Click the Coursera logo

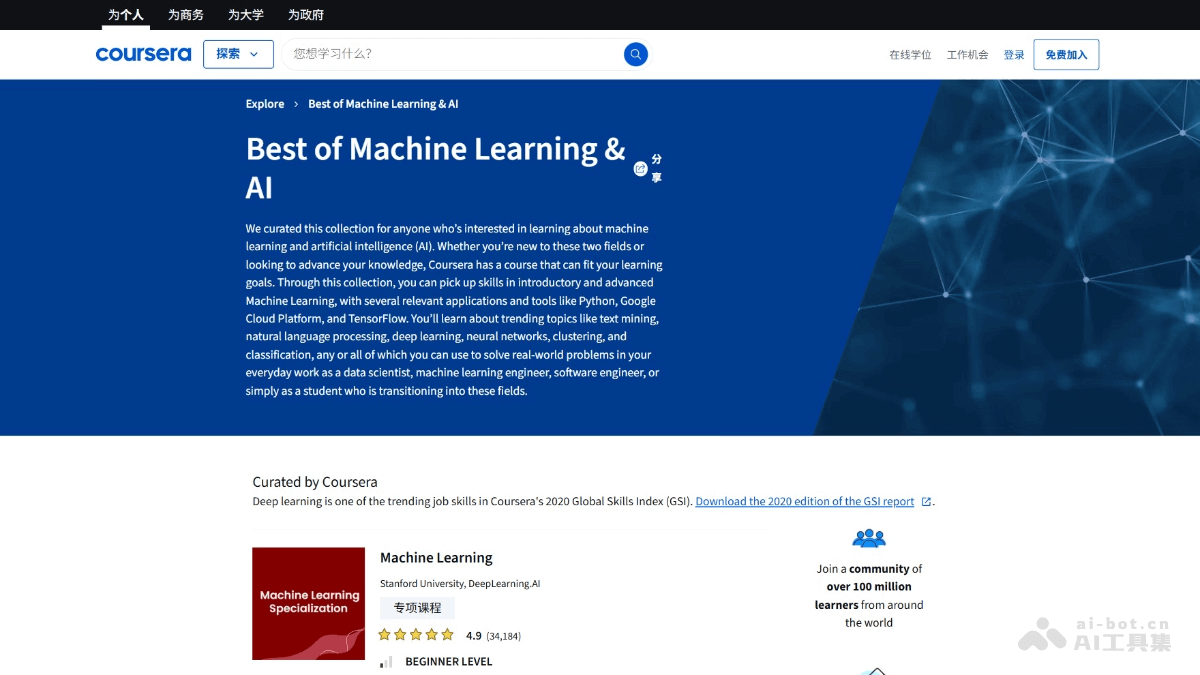pyautogui.click(x=143, y=54)
